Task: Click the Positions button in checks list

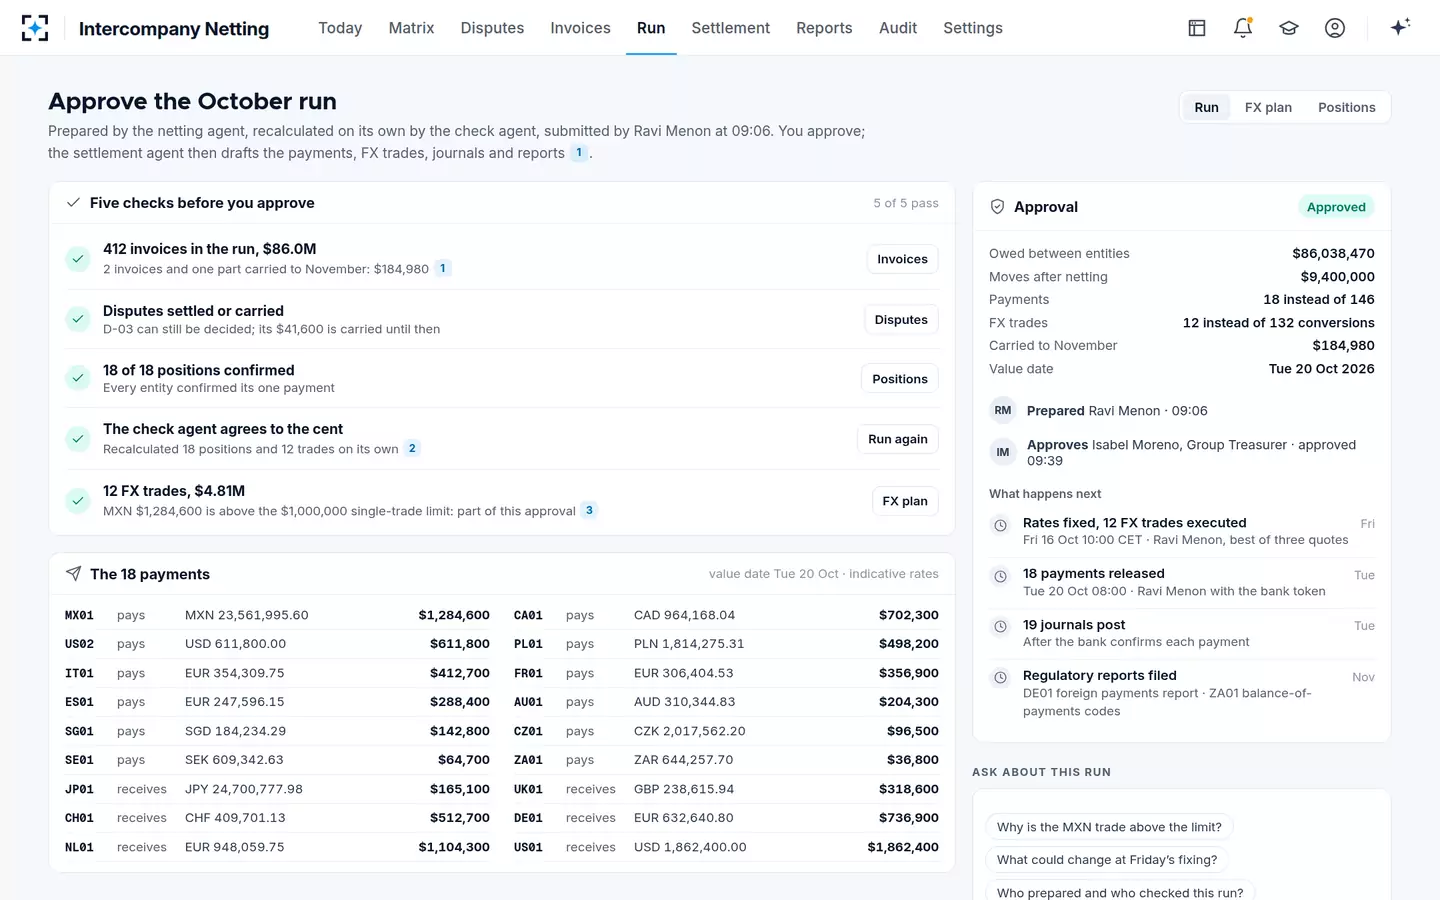Action: tap(900, 379)
